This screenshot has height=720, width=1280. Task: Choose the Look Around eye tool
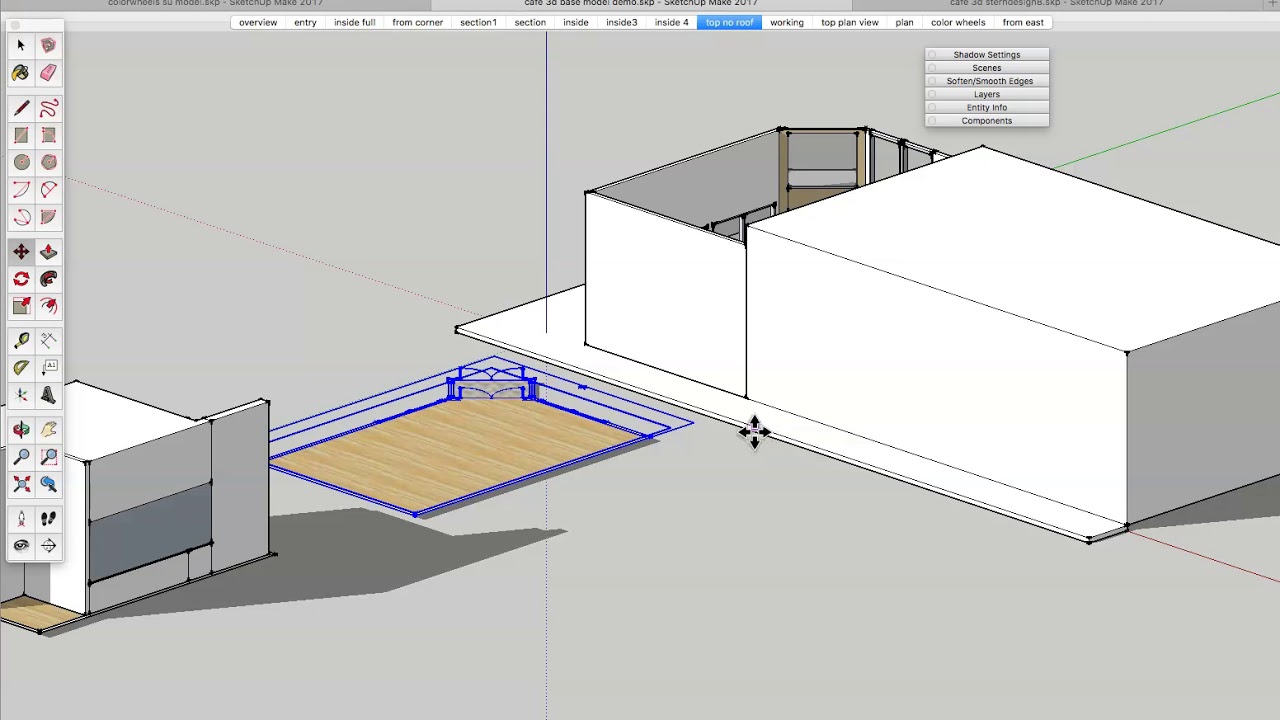click(21, 546)
